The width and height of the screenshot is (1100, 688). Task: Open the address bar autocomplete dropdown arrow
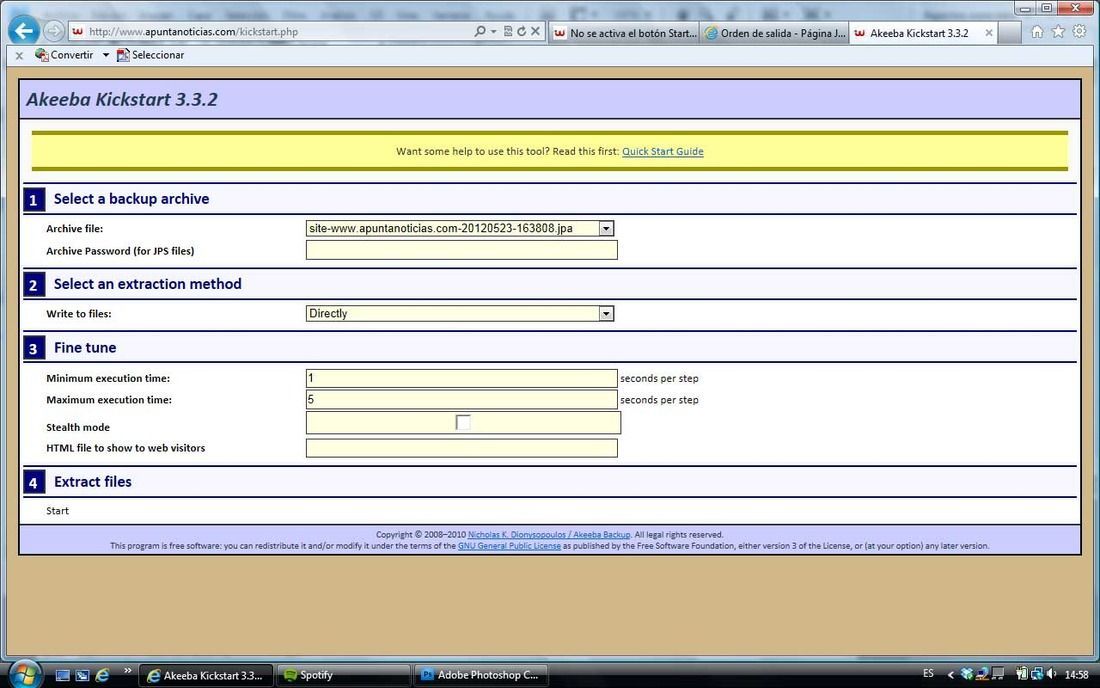click(x=493, y=32)
